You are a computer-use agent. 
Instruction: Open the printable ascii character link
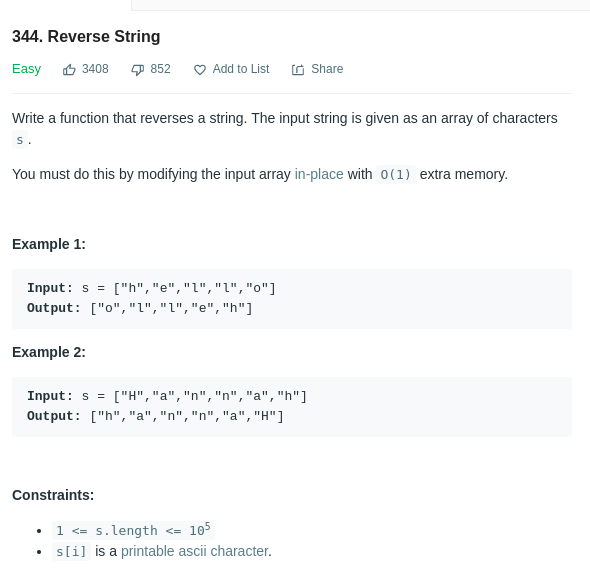[x=195, y=551]
